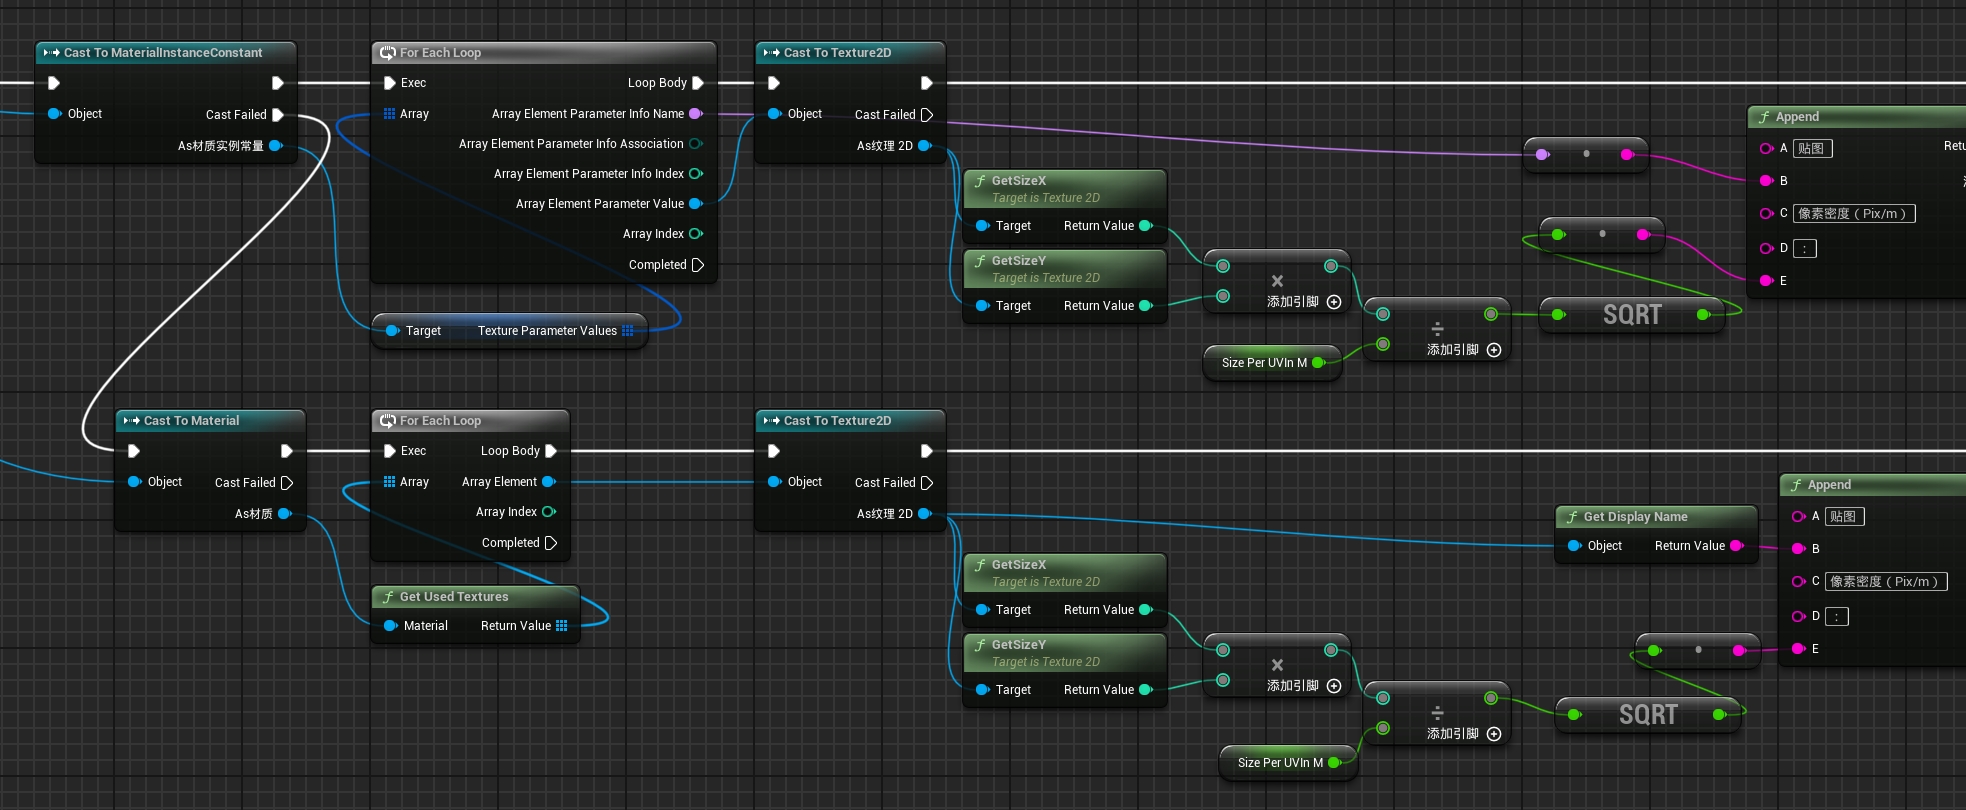Click the As材质实例常量 output pin
The image size is (1966, 810).
276,146
